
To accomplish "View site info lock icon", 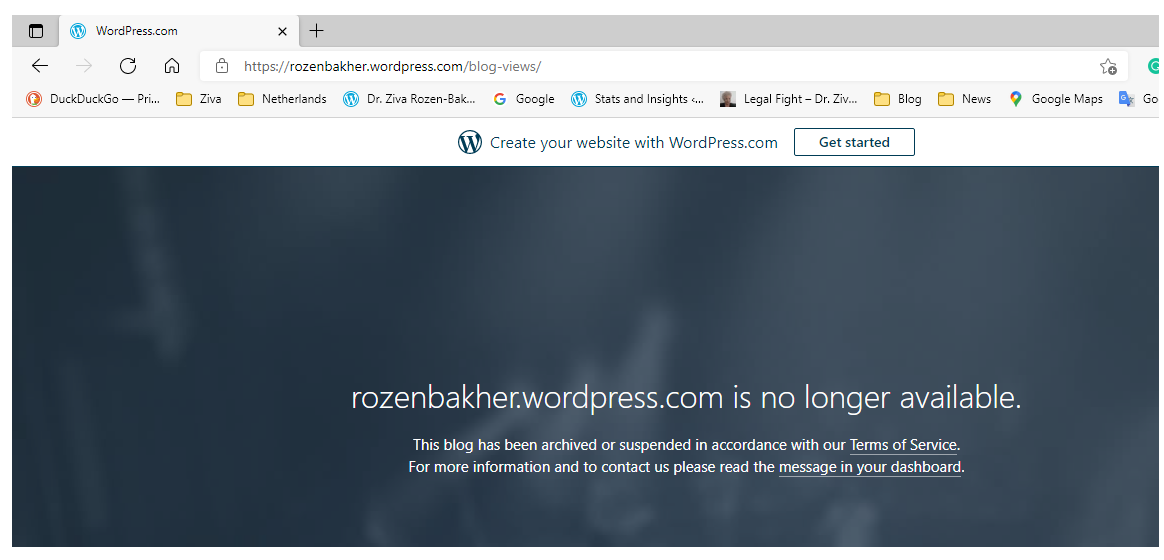I will click(x=221, y=66).
